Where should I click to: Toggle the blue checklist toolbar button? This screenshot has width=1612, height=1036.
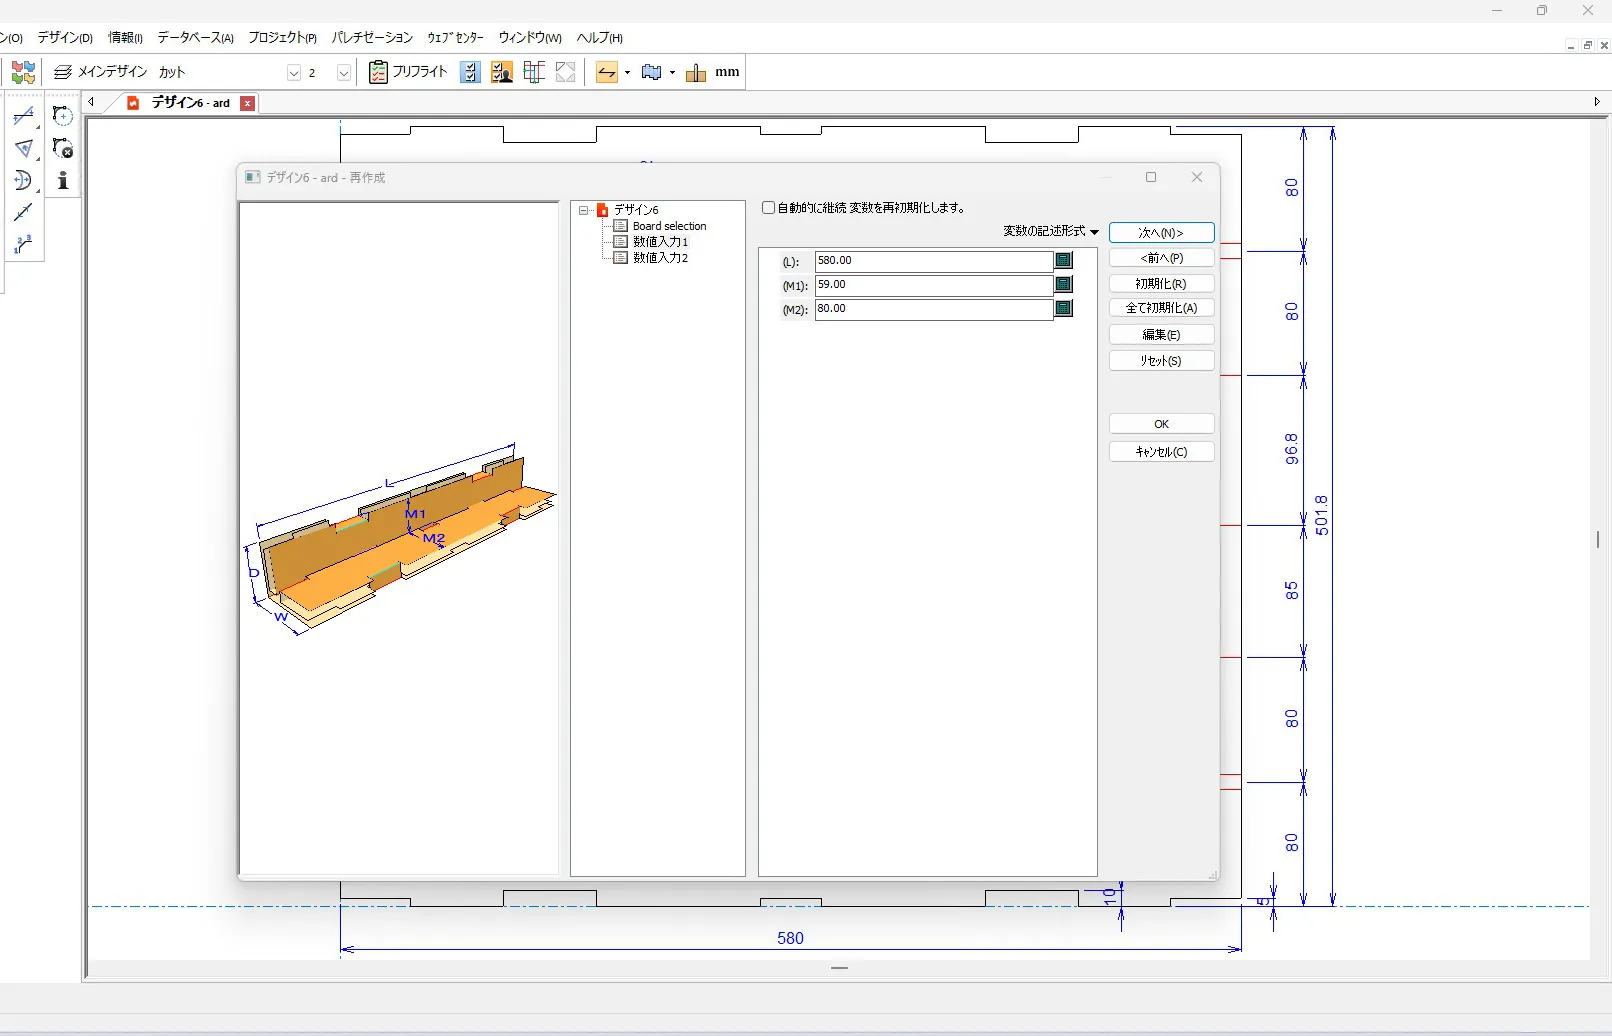(470, 72)
